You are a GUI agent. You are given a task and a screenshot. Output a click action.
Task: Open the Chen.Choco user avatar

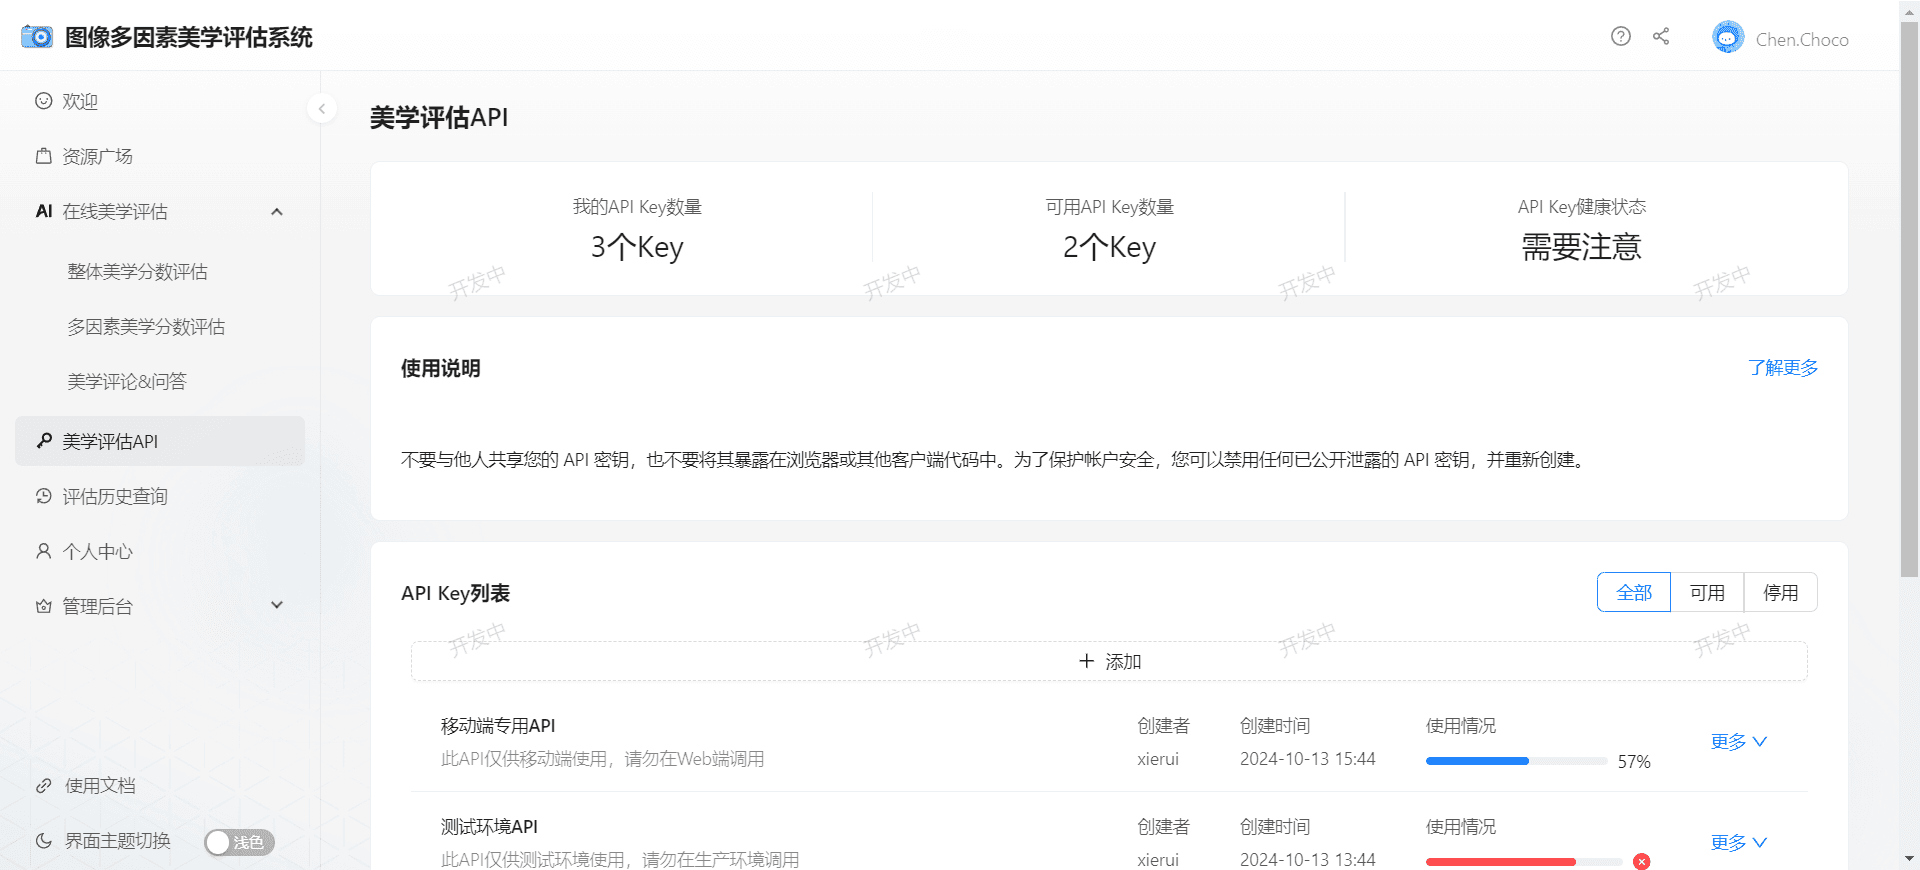click(x=1727, y=38)
